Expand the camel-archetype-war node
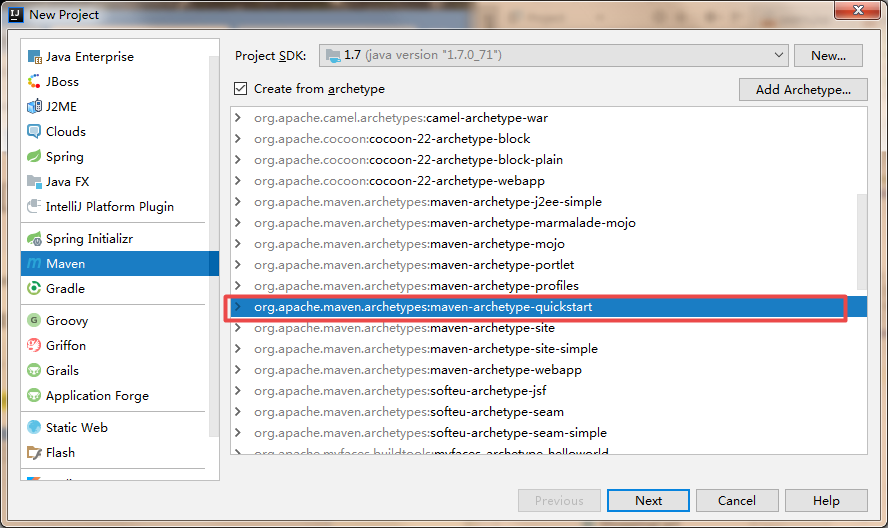The image size is (888, 528). [238, 118]
